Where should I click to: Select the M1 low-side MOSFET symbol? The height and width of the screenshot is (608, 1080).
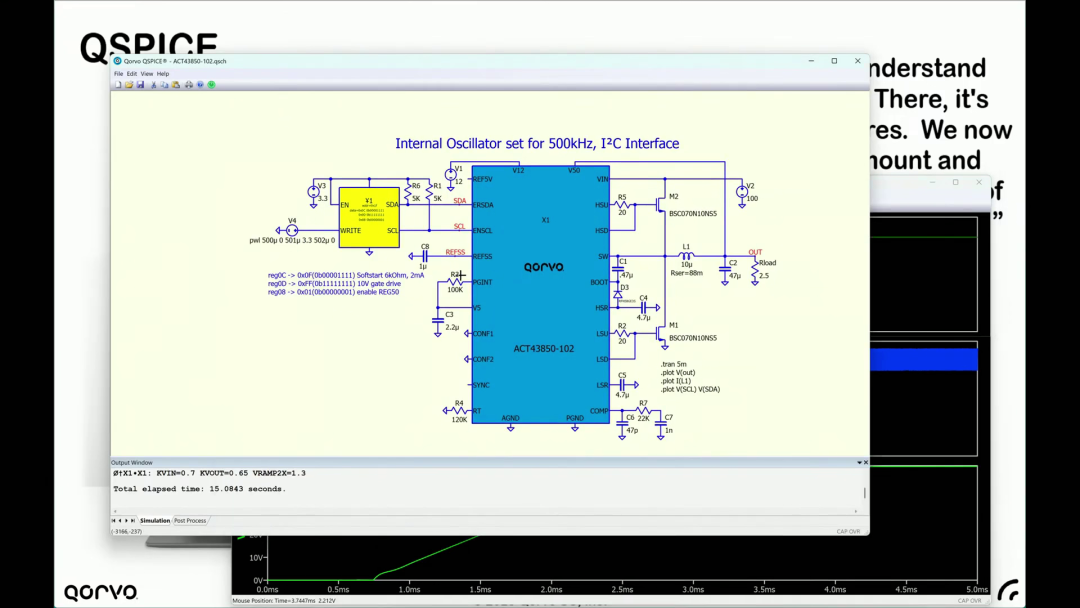(x=660, y=333)
